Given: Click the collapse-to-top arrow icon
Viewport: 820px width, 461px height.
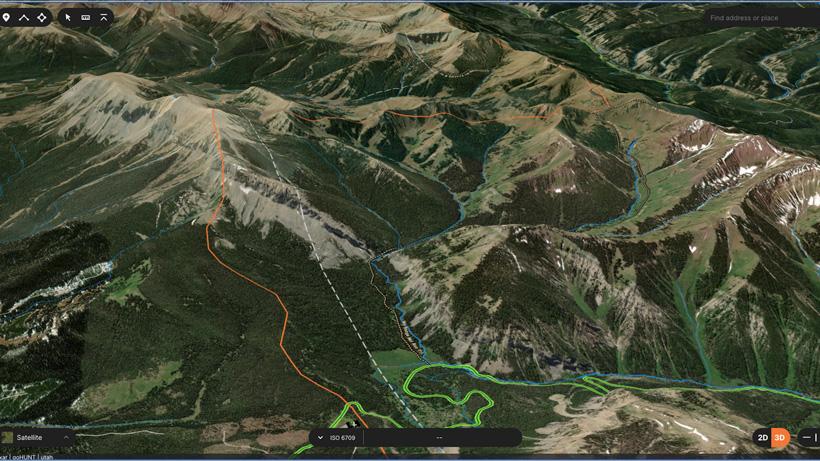Looking at the screenshot, I should pyautogui.click(x=104, y=18).
